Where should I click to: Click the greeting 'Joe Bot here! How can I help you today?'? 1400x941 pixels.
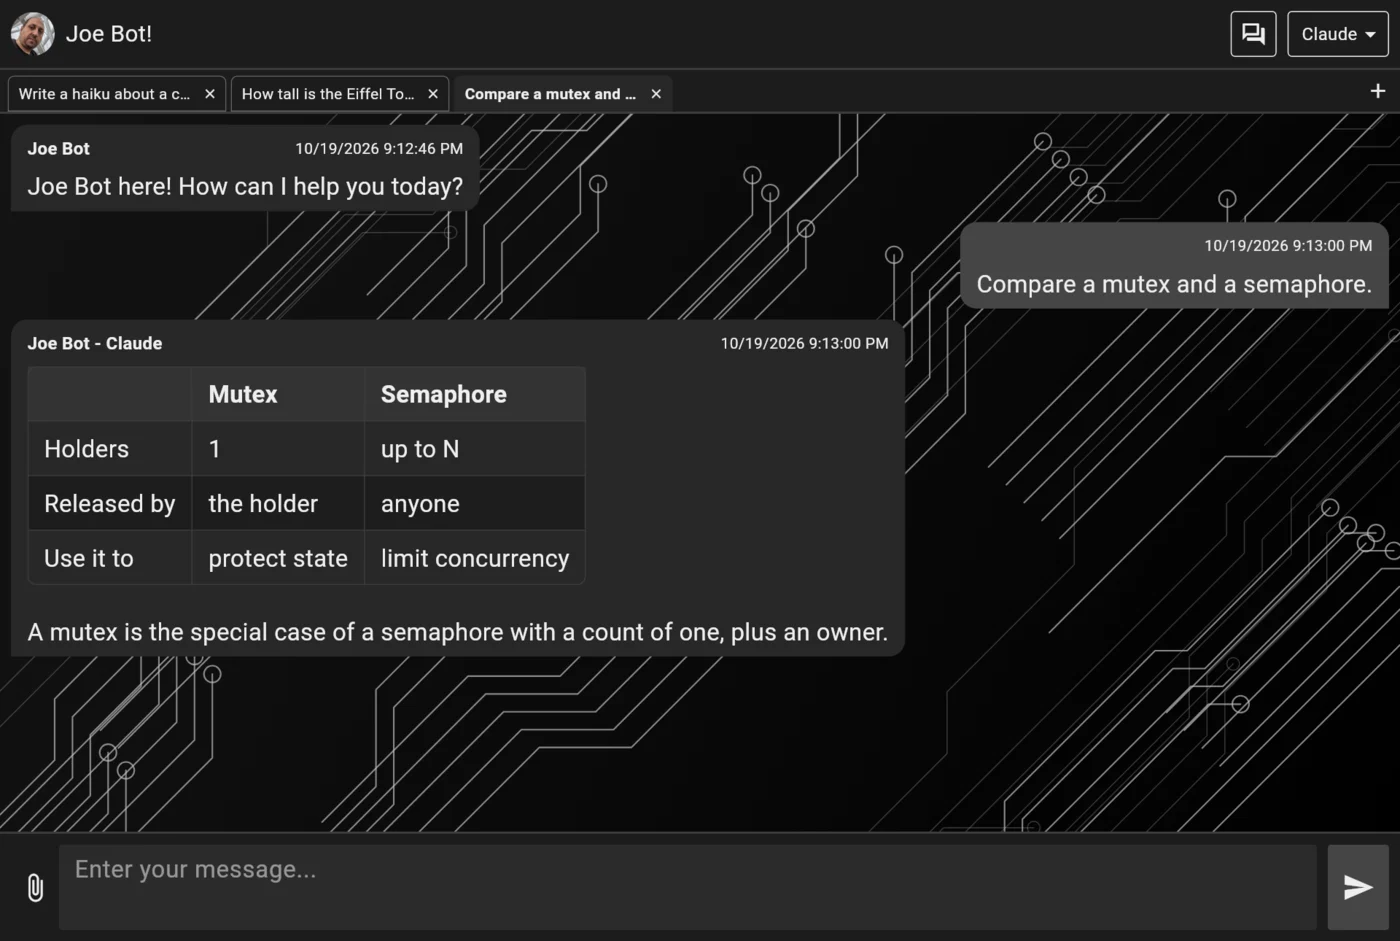(245, 187)
